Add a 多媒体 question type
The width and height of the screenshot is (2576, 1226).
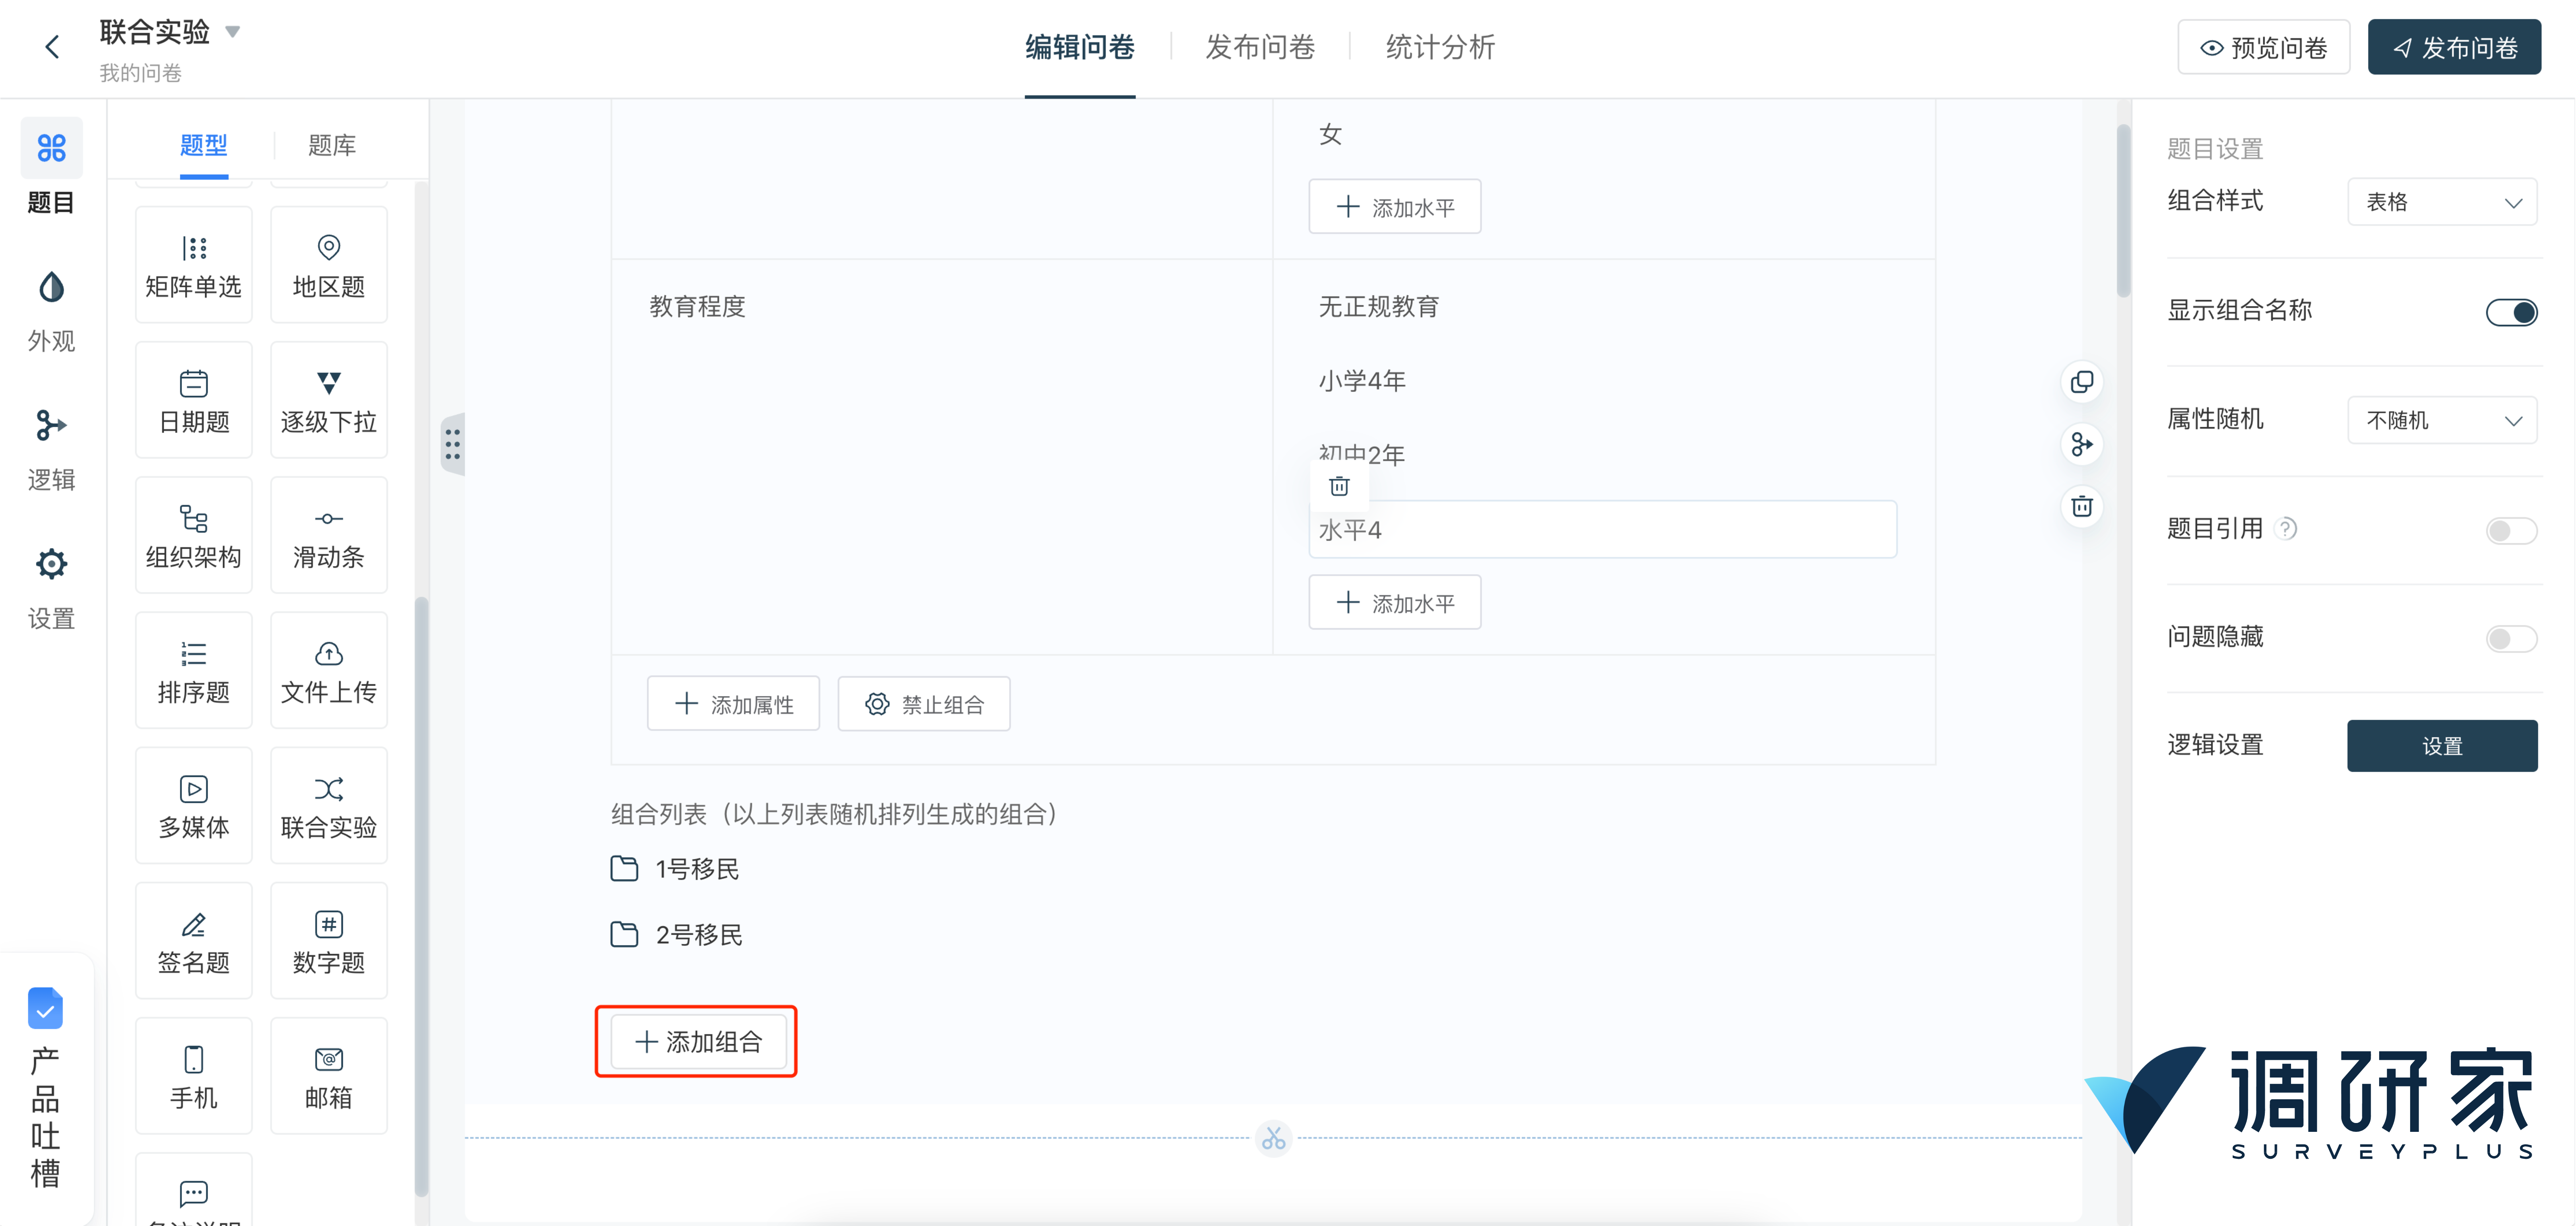point(194,805)
